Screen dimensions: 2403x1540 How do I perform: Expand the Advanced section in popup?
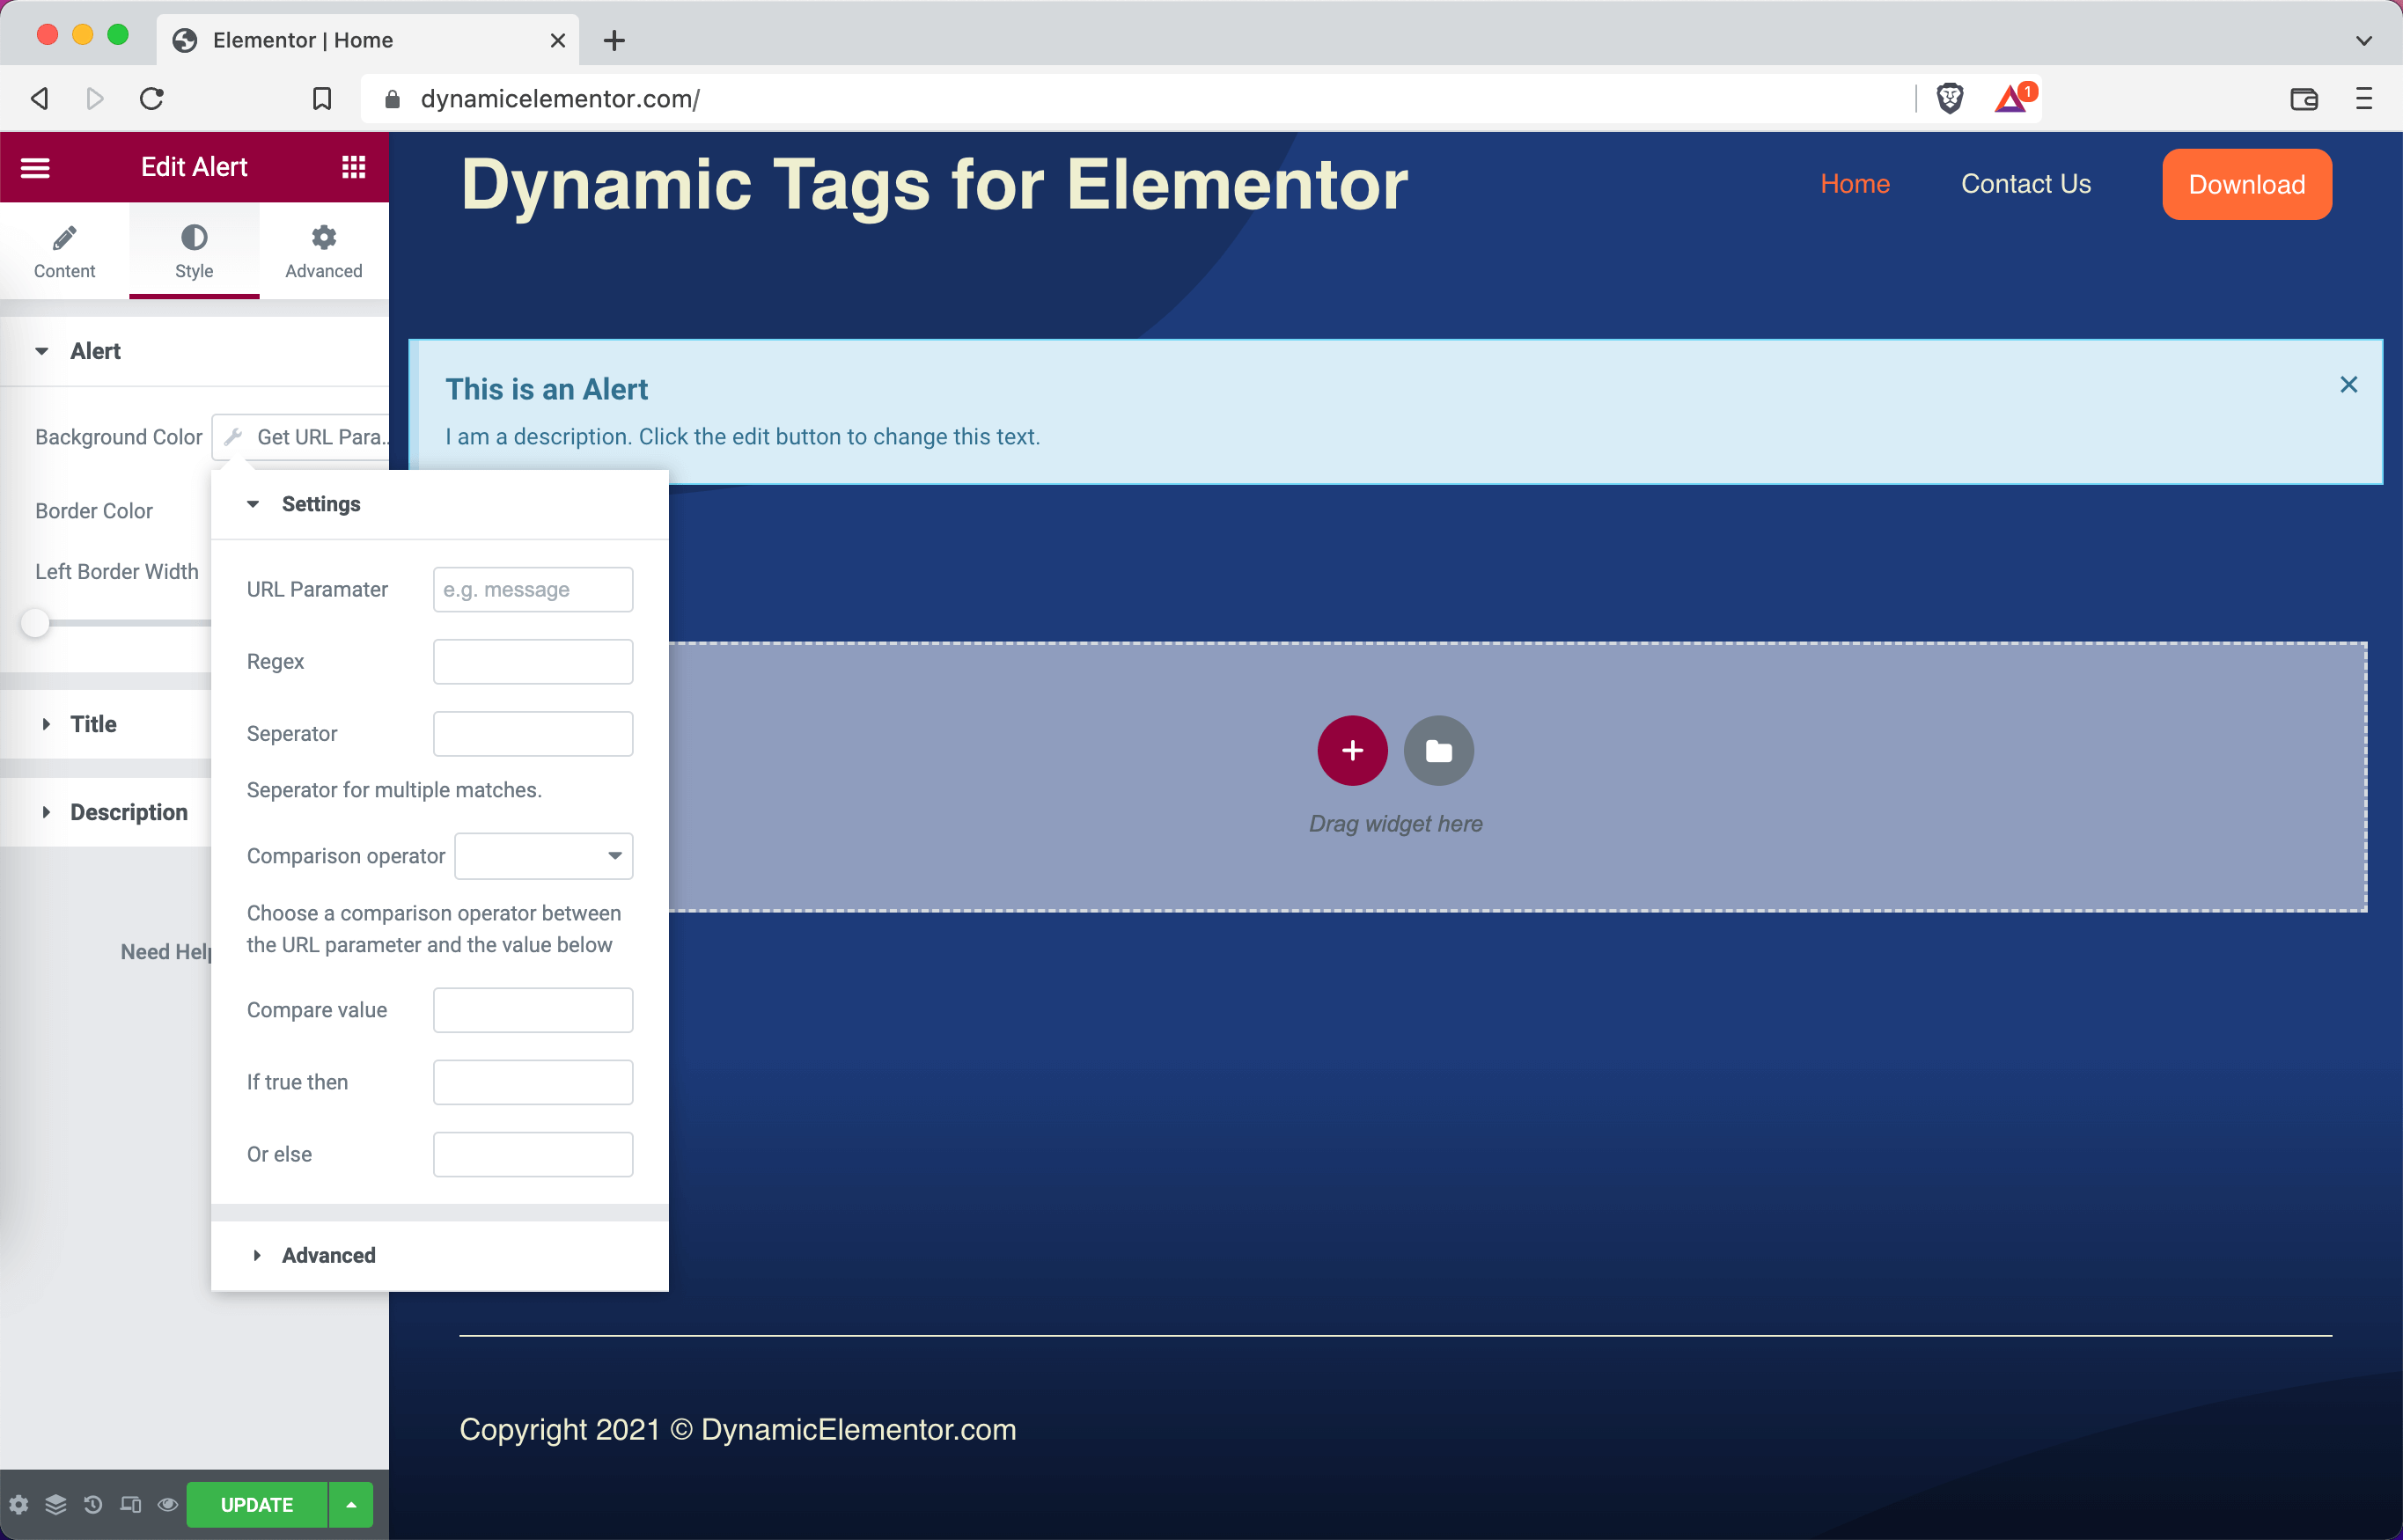coord(440,1256)
